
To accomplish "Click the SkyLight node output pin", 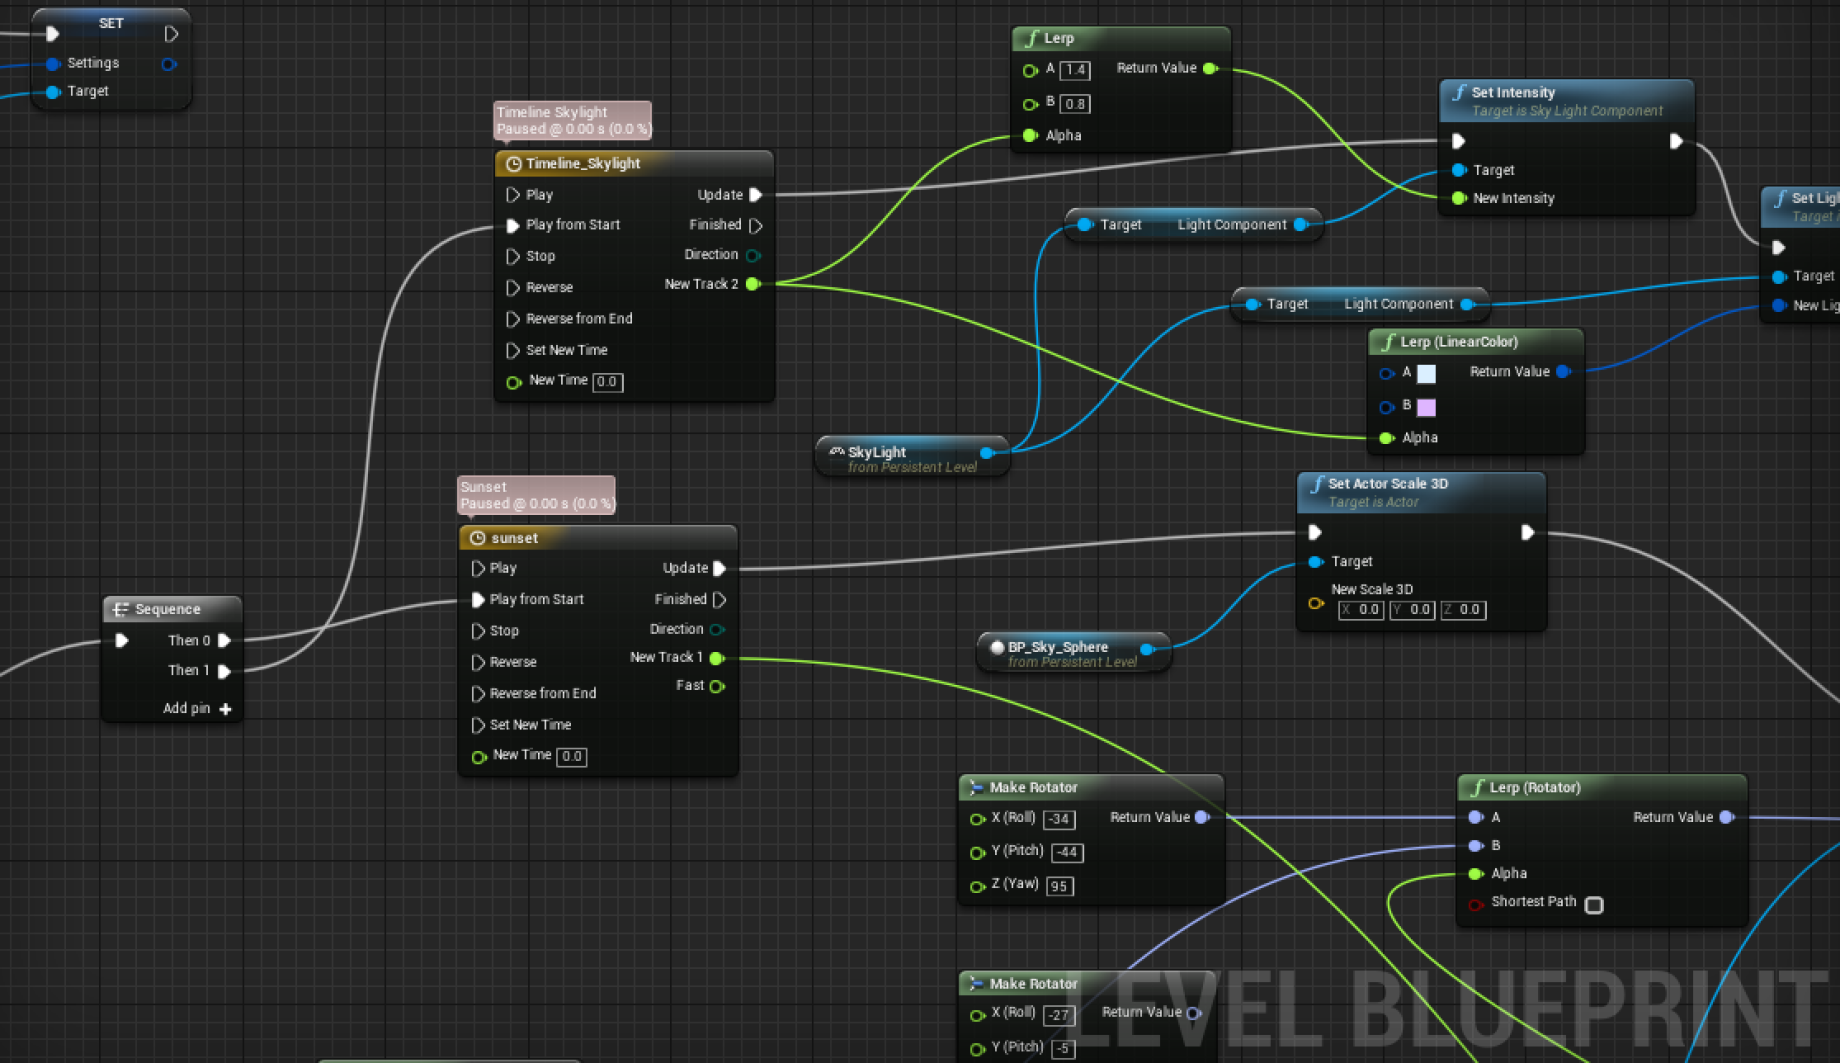I will click(987, 453).
